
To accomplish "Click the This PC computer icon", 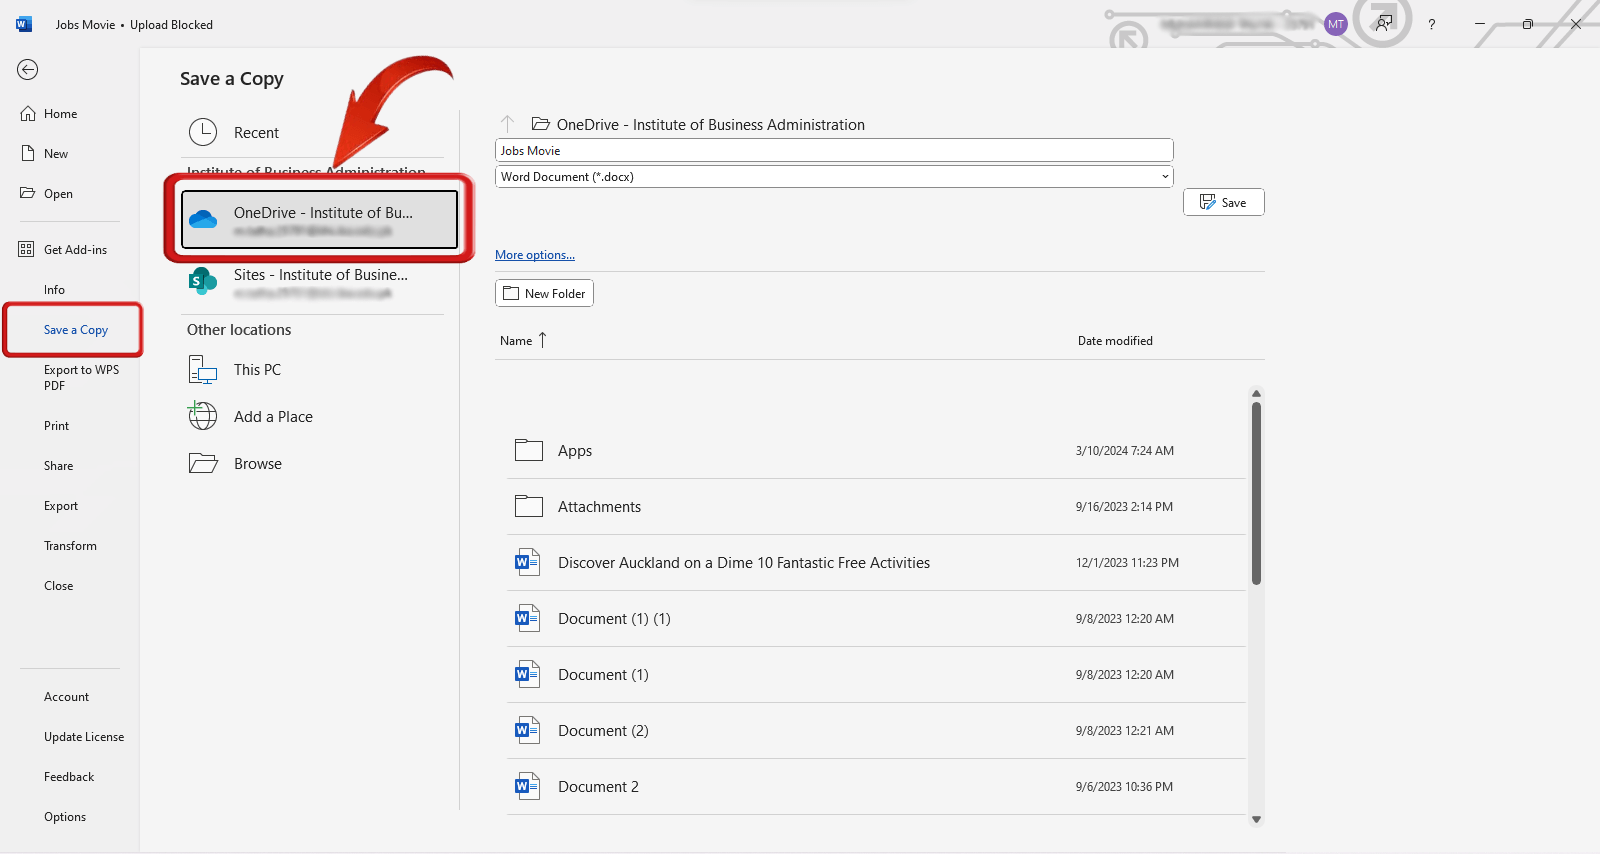I will pyautogui.click(x=203, y=370).
